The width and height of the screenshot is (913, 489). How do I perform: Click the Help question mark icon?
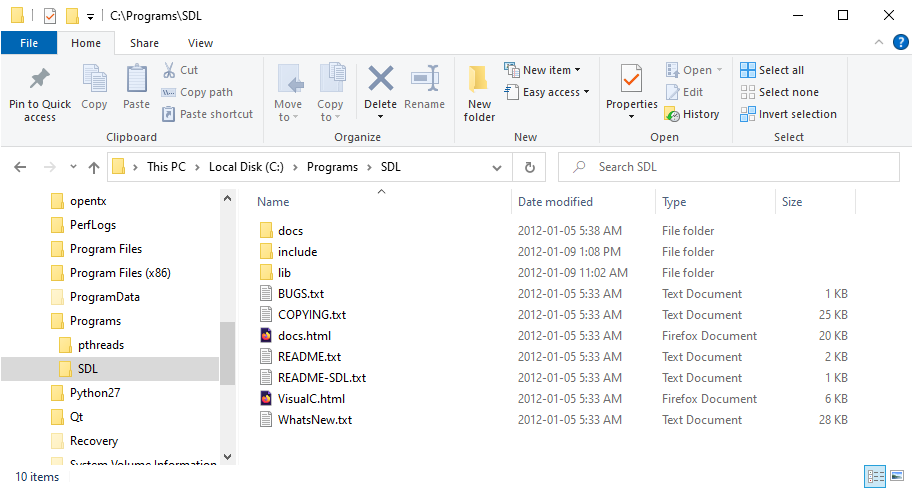[x=900, y=42]
